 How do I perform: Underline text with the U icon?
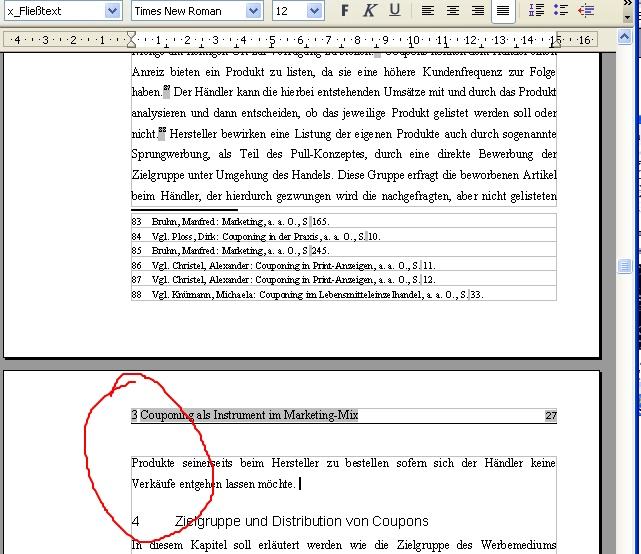[x=395, y=11]
